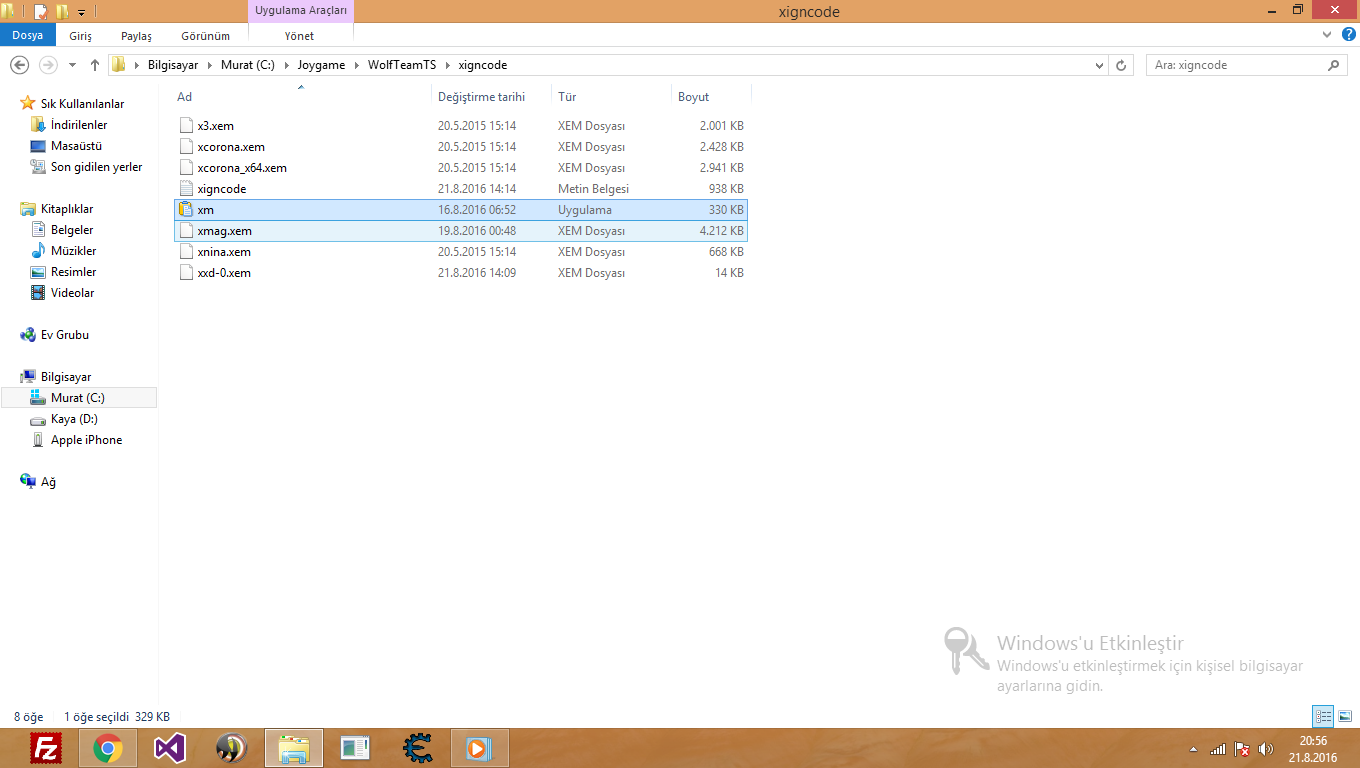1360x768 pixels.
Task: Open the Apple iPhone device
Action: (x=86, y=440)
